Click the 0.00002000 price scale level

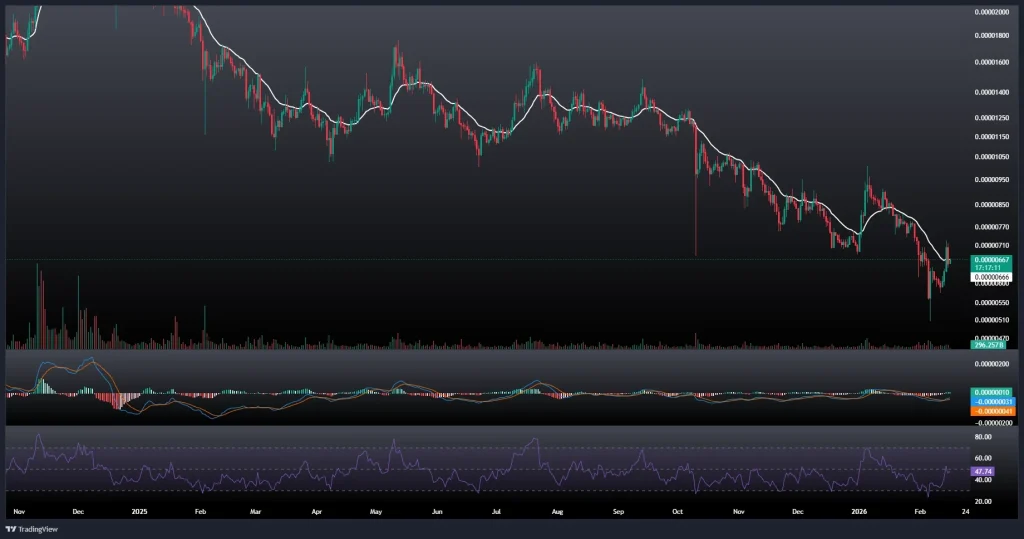pyautogui.click(x=991, y=12)
